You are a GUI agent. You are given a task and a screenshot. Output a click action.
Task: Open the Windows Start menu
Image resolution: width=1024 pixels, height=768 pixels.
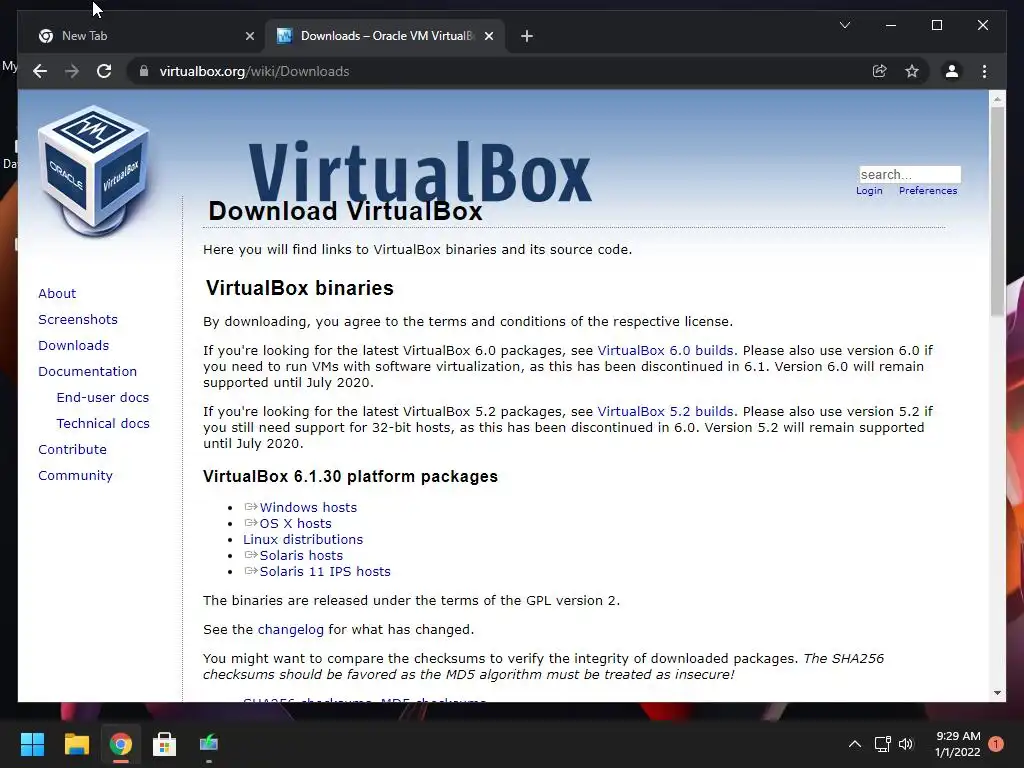tap(32, 744)
